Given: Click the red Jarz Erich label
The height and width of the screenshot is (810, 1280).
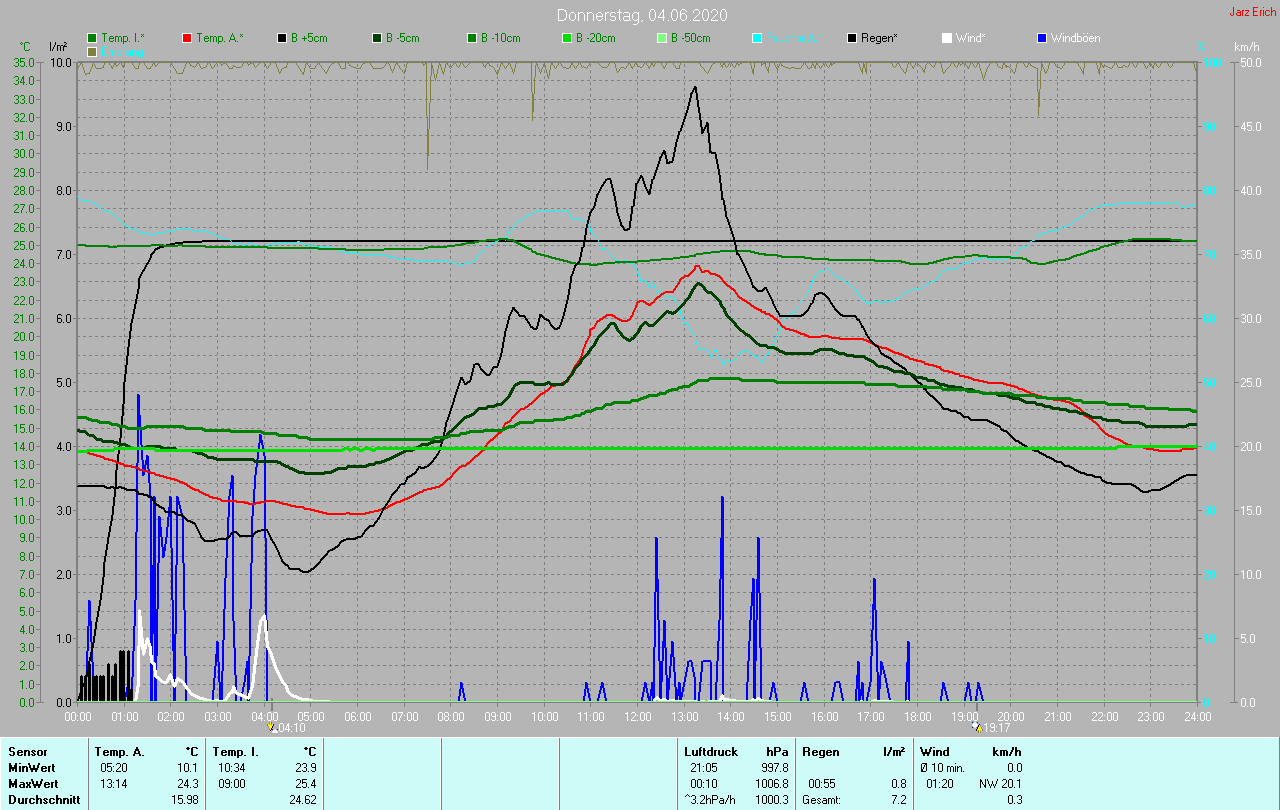Looking at the screenshot, I should [1252, 12].
